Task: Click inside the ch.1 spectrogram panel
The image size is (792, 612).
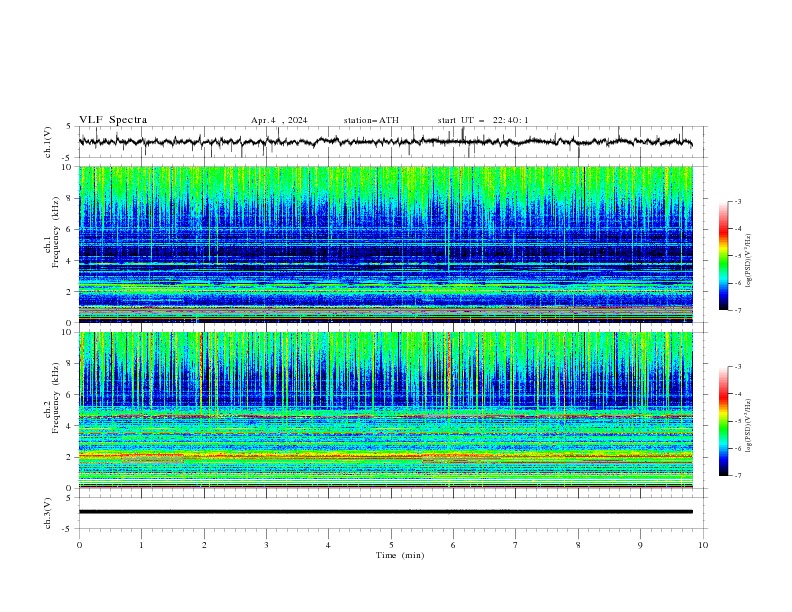Action: point(386,244)
